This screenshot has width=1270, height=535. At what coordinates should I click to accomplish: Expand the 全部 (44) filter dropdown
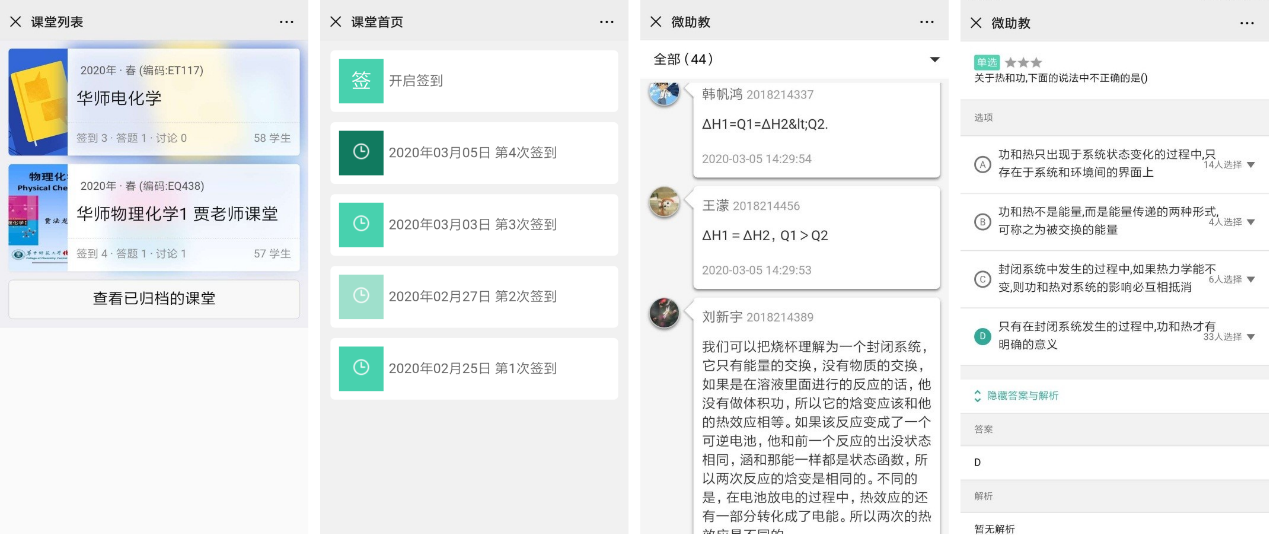pos(935,60)
